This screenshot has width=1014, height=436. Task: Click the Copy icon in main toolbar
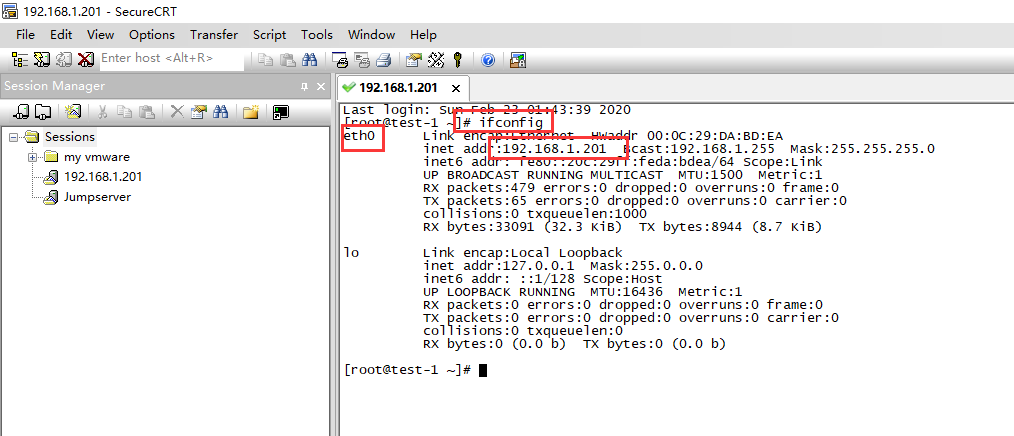(x=265, y=60)
